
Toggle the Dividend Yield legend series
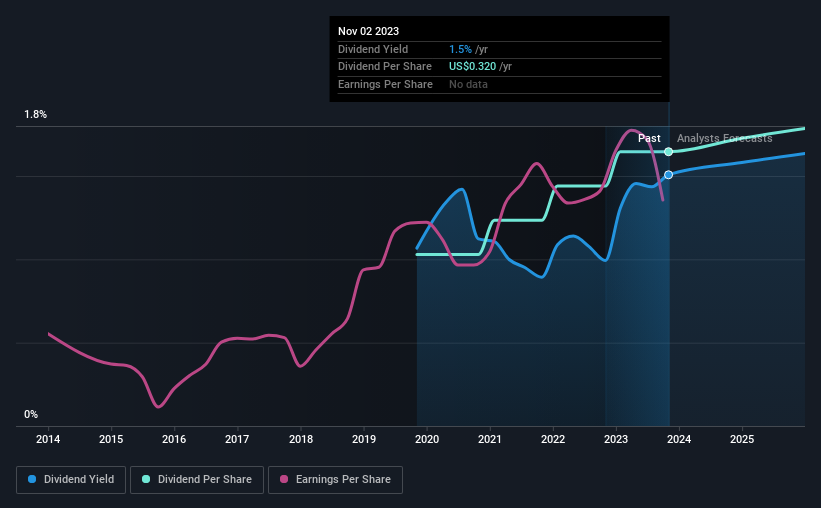pyautogui.click(x=71, y=480)
